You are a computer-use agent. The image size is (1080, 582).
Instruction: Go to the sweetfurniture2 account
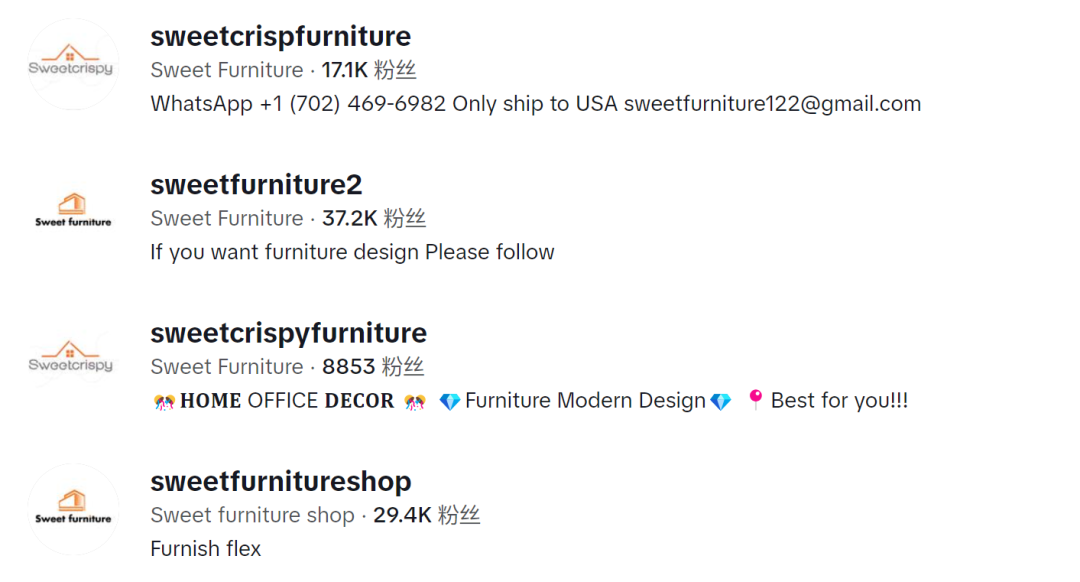[x=256, y=185]
